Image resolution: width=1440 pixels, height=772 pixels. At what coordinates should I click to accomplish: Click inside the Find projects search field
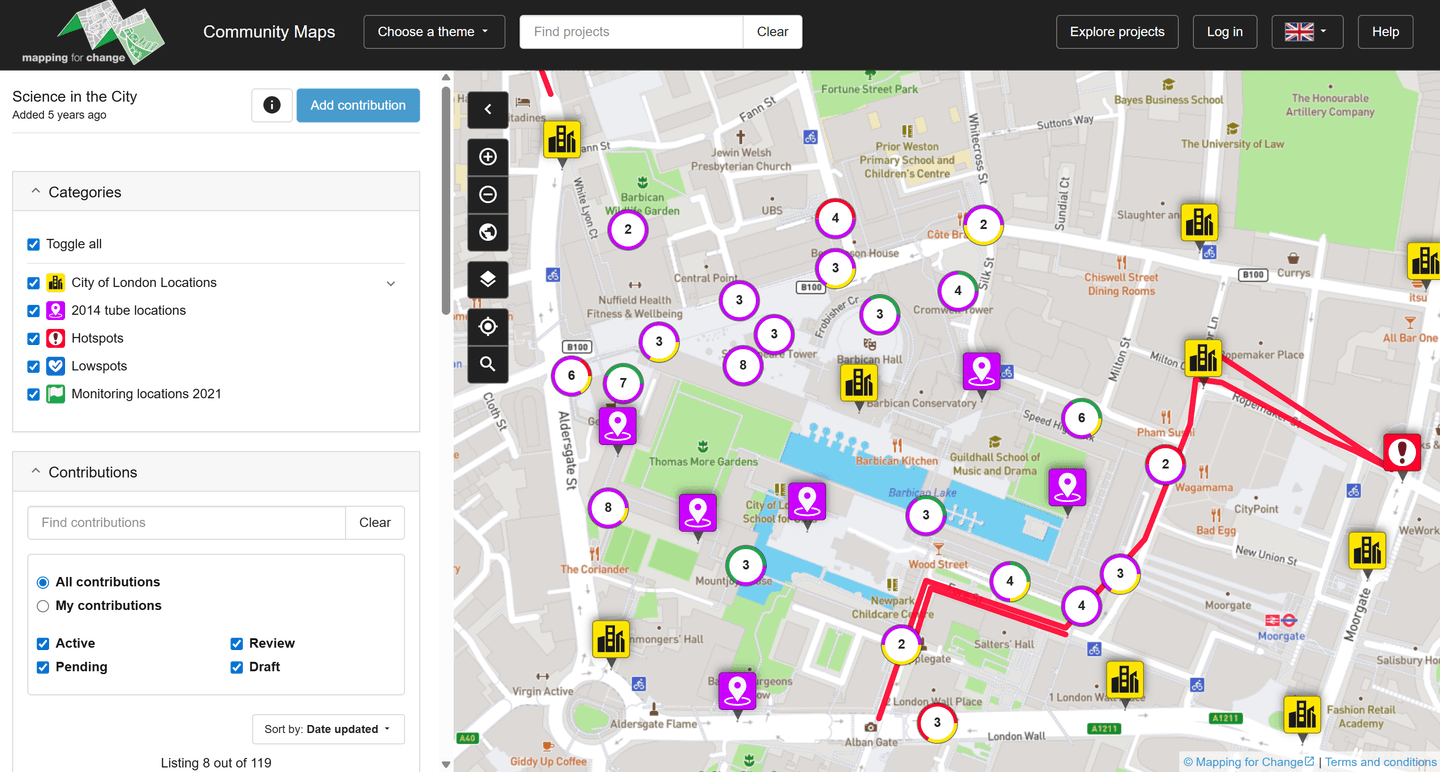pos(630,31)
